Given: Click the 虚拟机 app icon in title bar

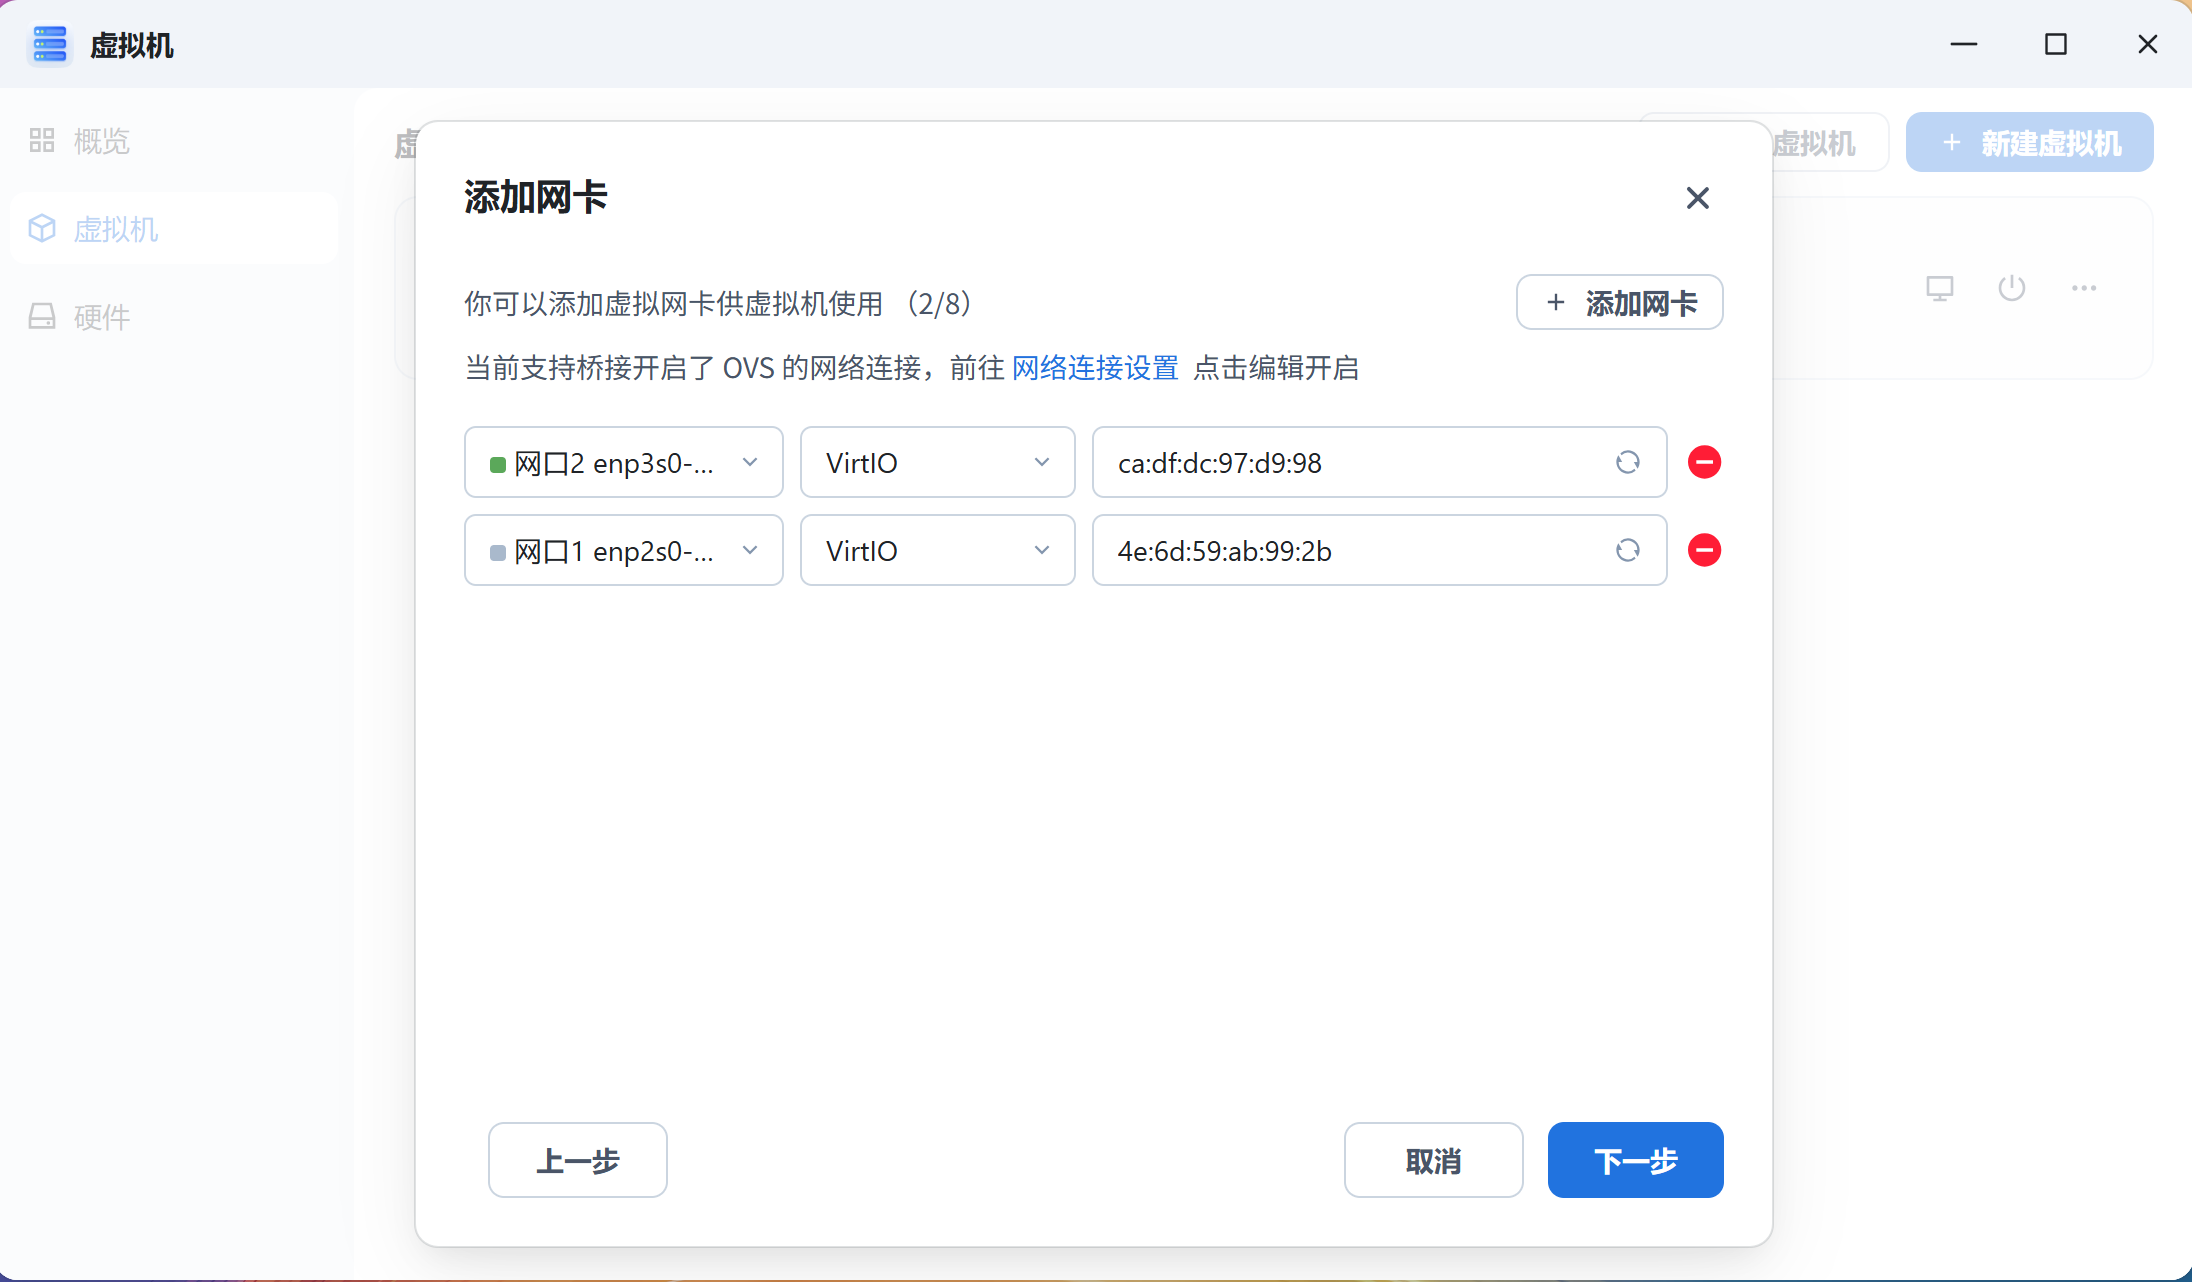Looking at the screenshot, I should pyautogui.click(x=49, y=45).
